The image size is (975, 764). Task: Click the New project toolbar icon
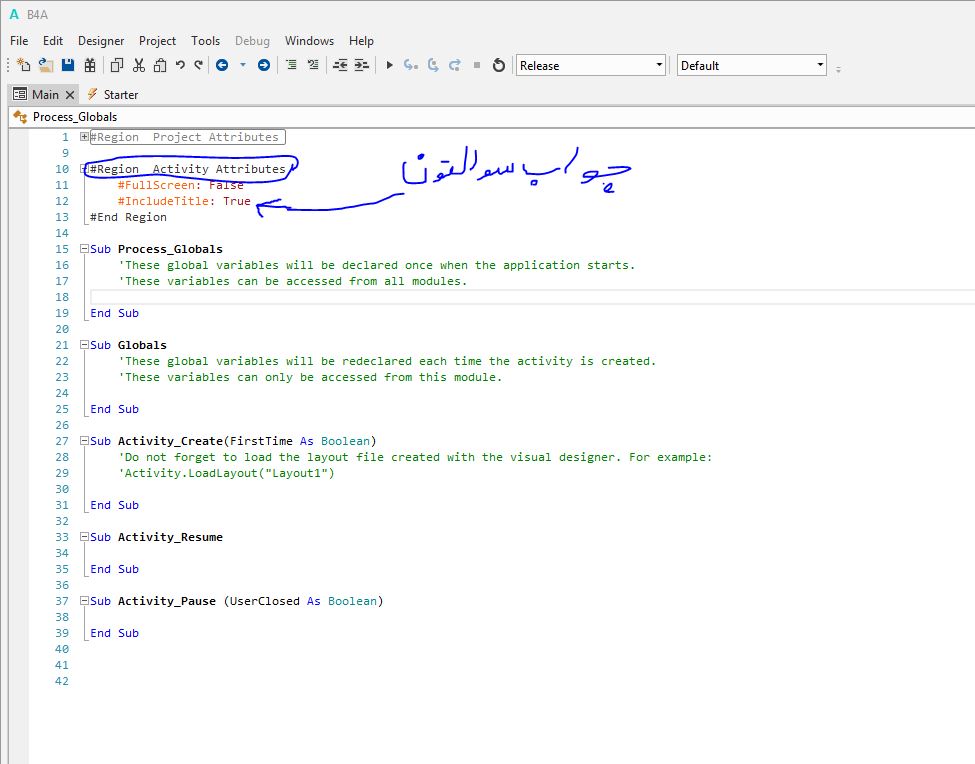coord(24,65)
